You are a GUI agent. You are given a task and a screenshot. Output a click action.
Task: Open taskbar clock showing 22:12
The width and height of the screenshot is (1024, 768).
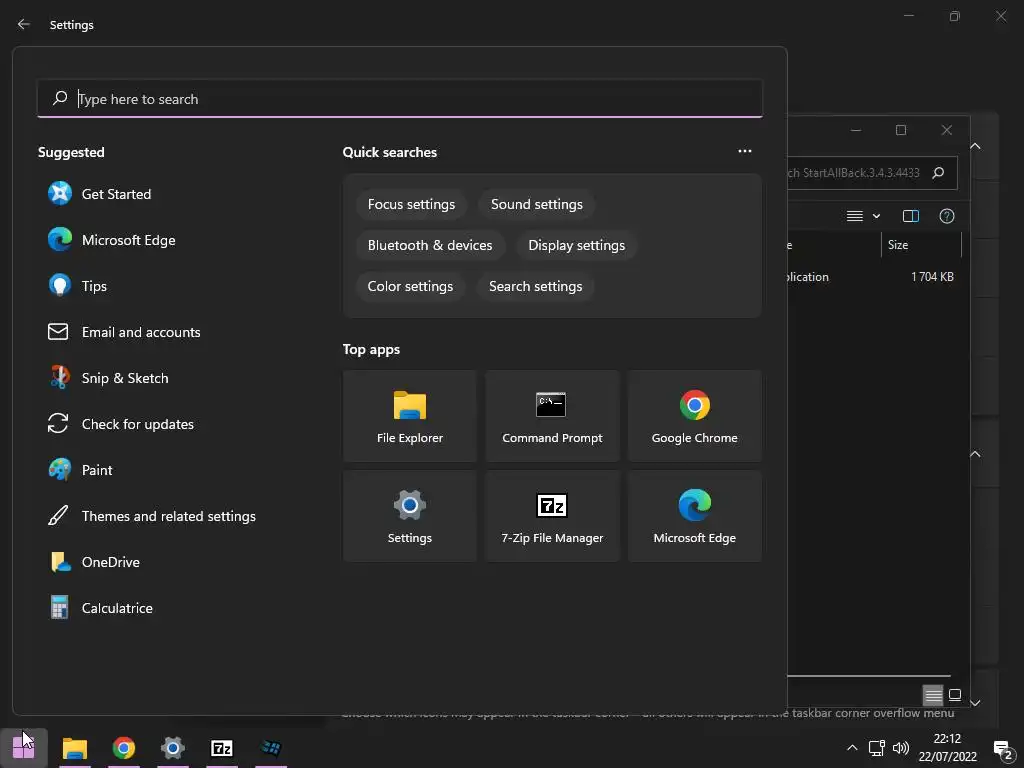(947, 748)
